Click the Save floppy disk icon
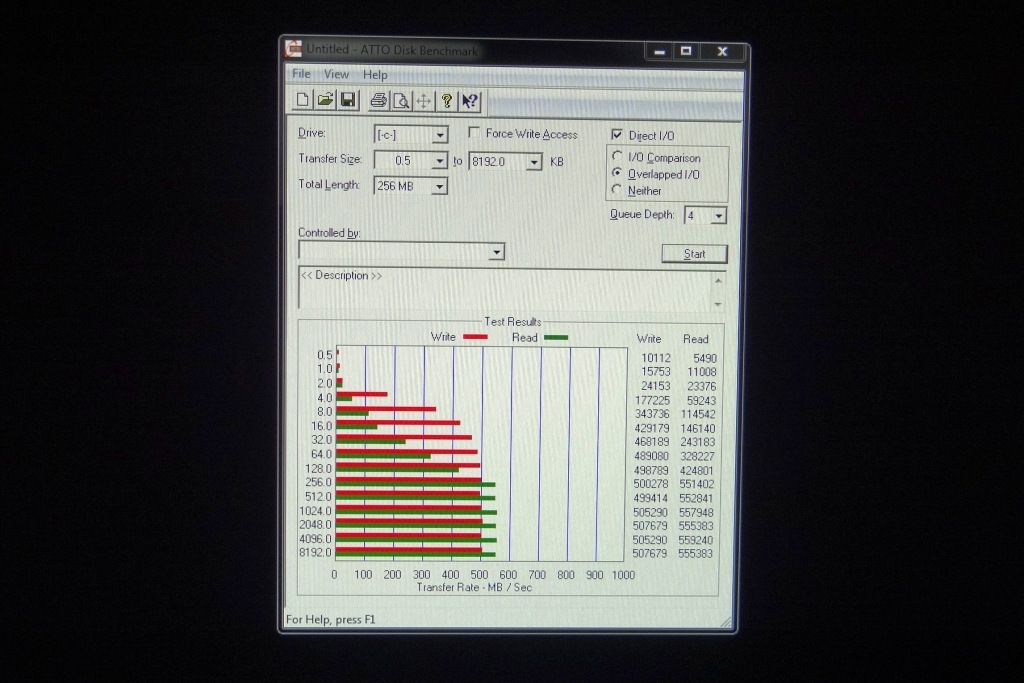 click(347, 100)
